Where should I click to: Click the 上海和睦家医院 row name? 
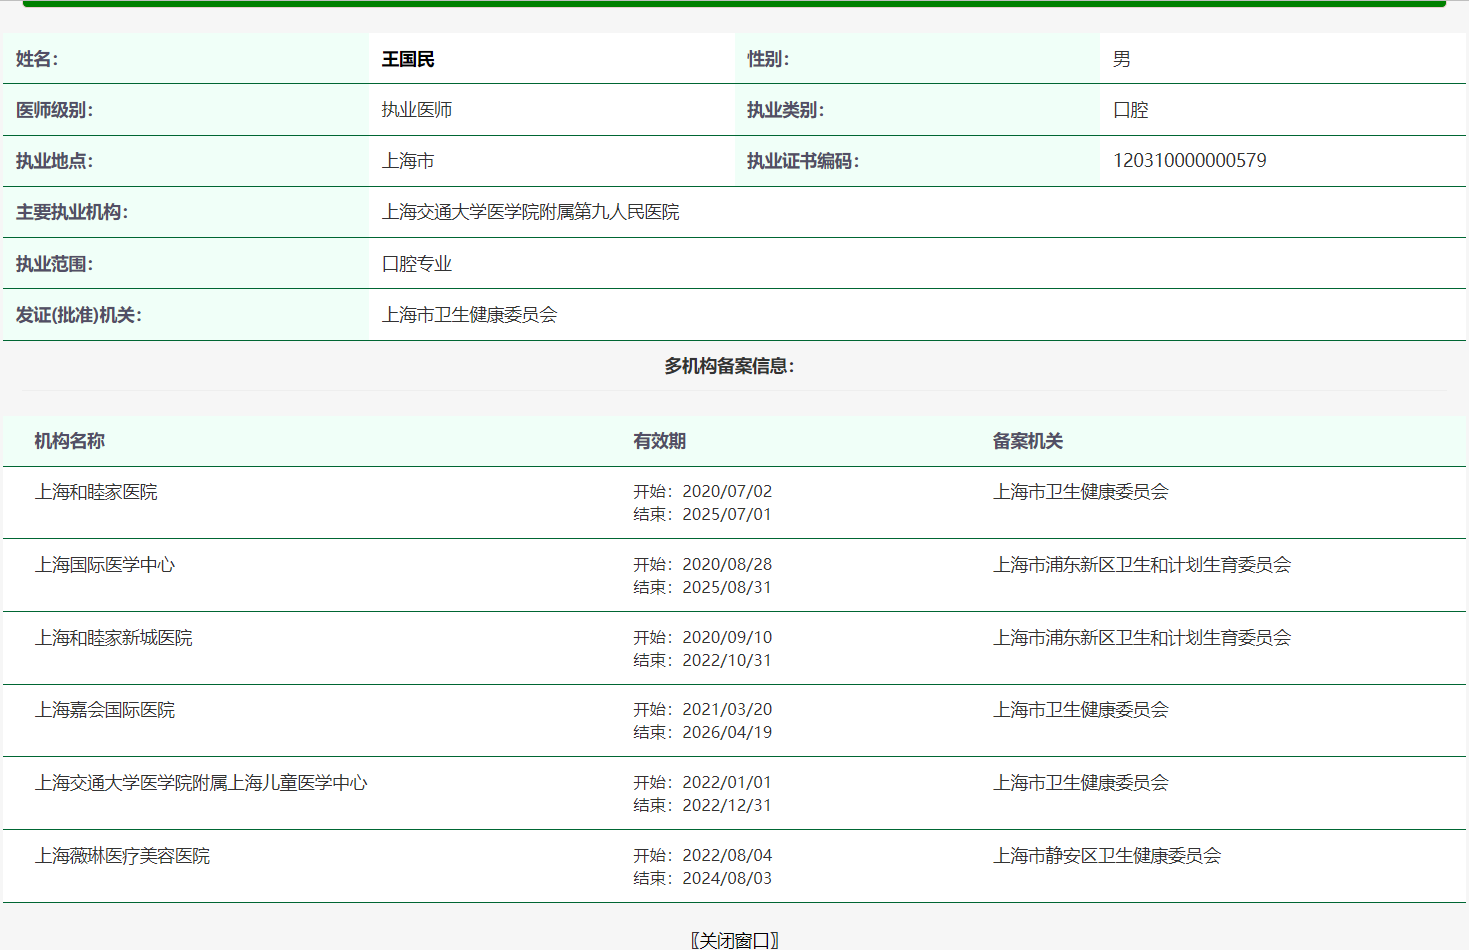click(x=96, y=492)
